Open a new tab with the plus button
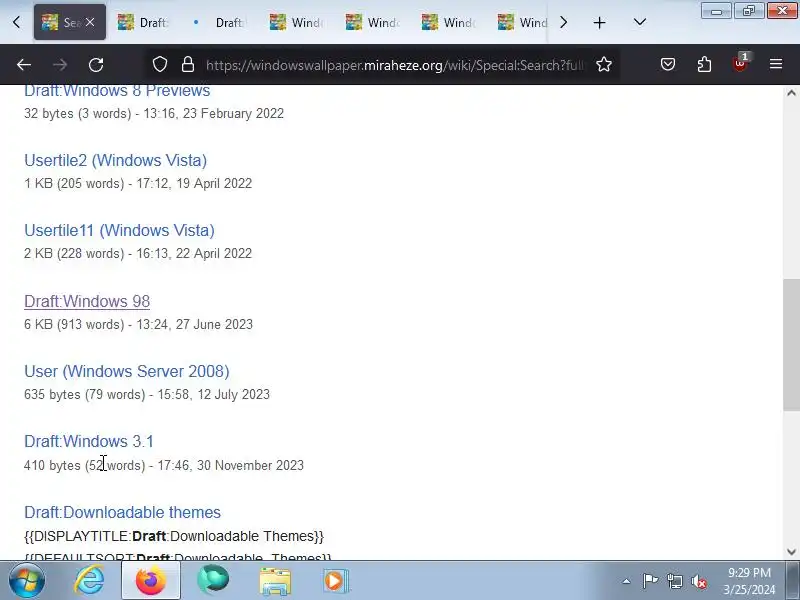 (599, 22)
